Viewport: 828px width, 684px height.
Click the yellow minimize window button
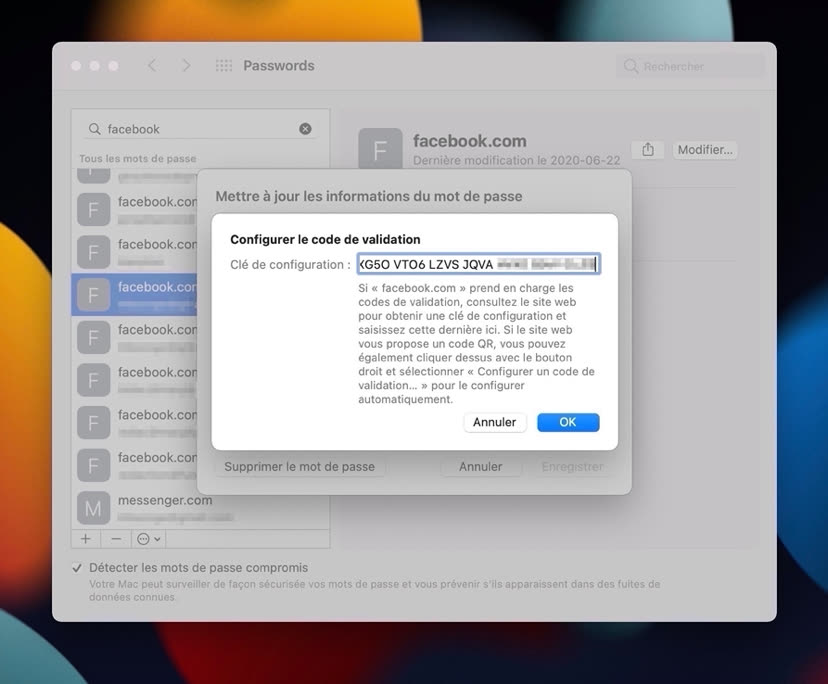pyautogui.click(x=95, y=65)
